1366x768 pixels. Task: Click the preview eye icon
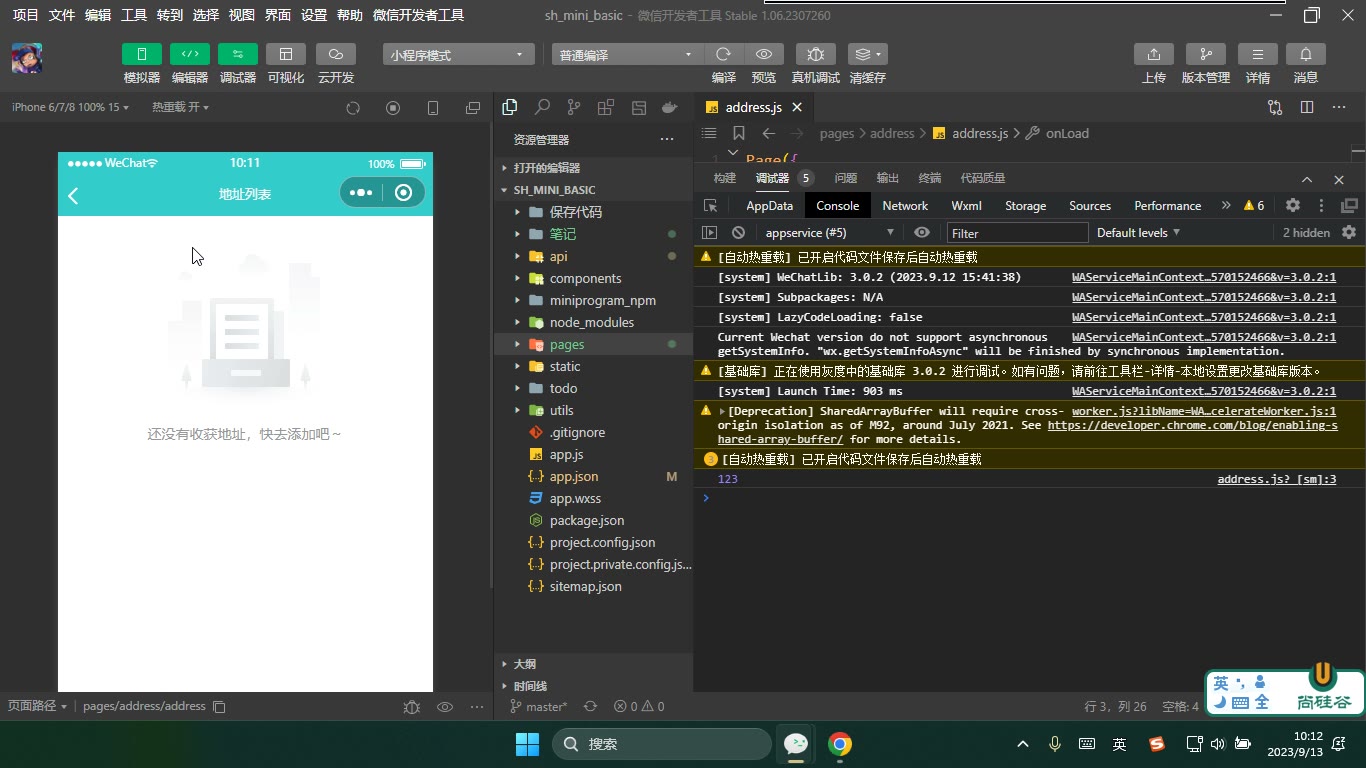coord(764,54)
